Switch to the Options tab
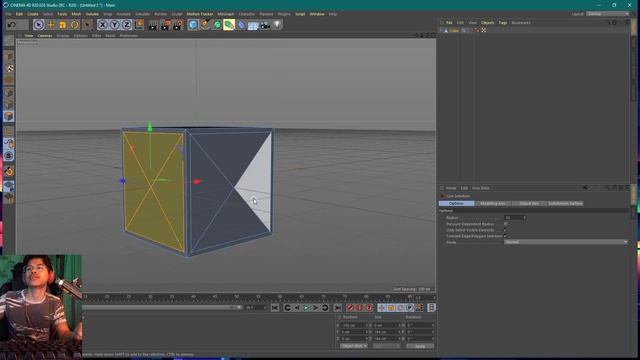The image size is (640, 360). (x=456, y=203)
